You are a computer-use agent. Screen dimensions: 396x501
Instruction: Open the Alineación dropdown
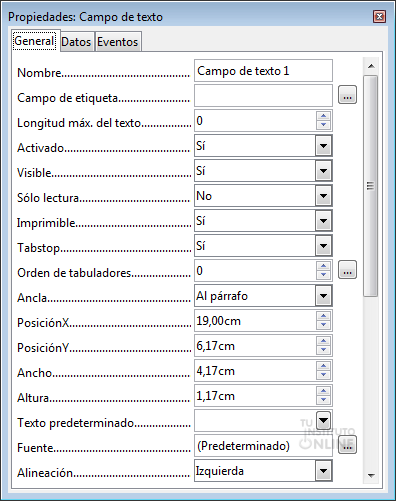(x=323, y=471)
